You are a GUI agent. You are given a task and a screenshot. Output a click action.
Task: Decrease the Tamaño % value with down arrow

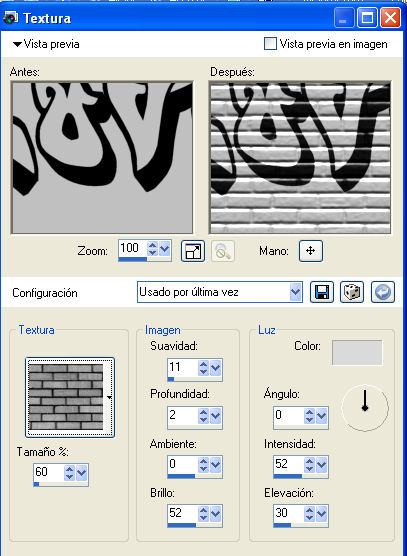(69, 477)
